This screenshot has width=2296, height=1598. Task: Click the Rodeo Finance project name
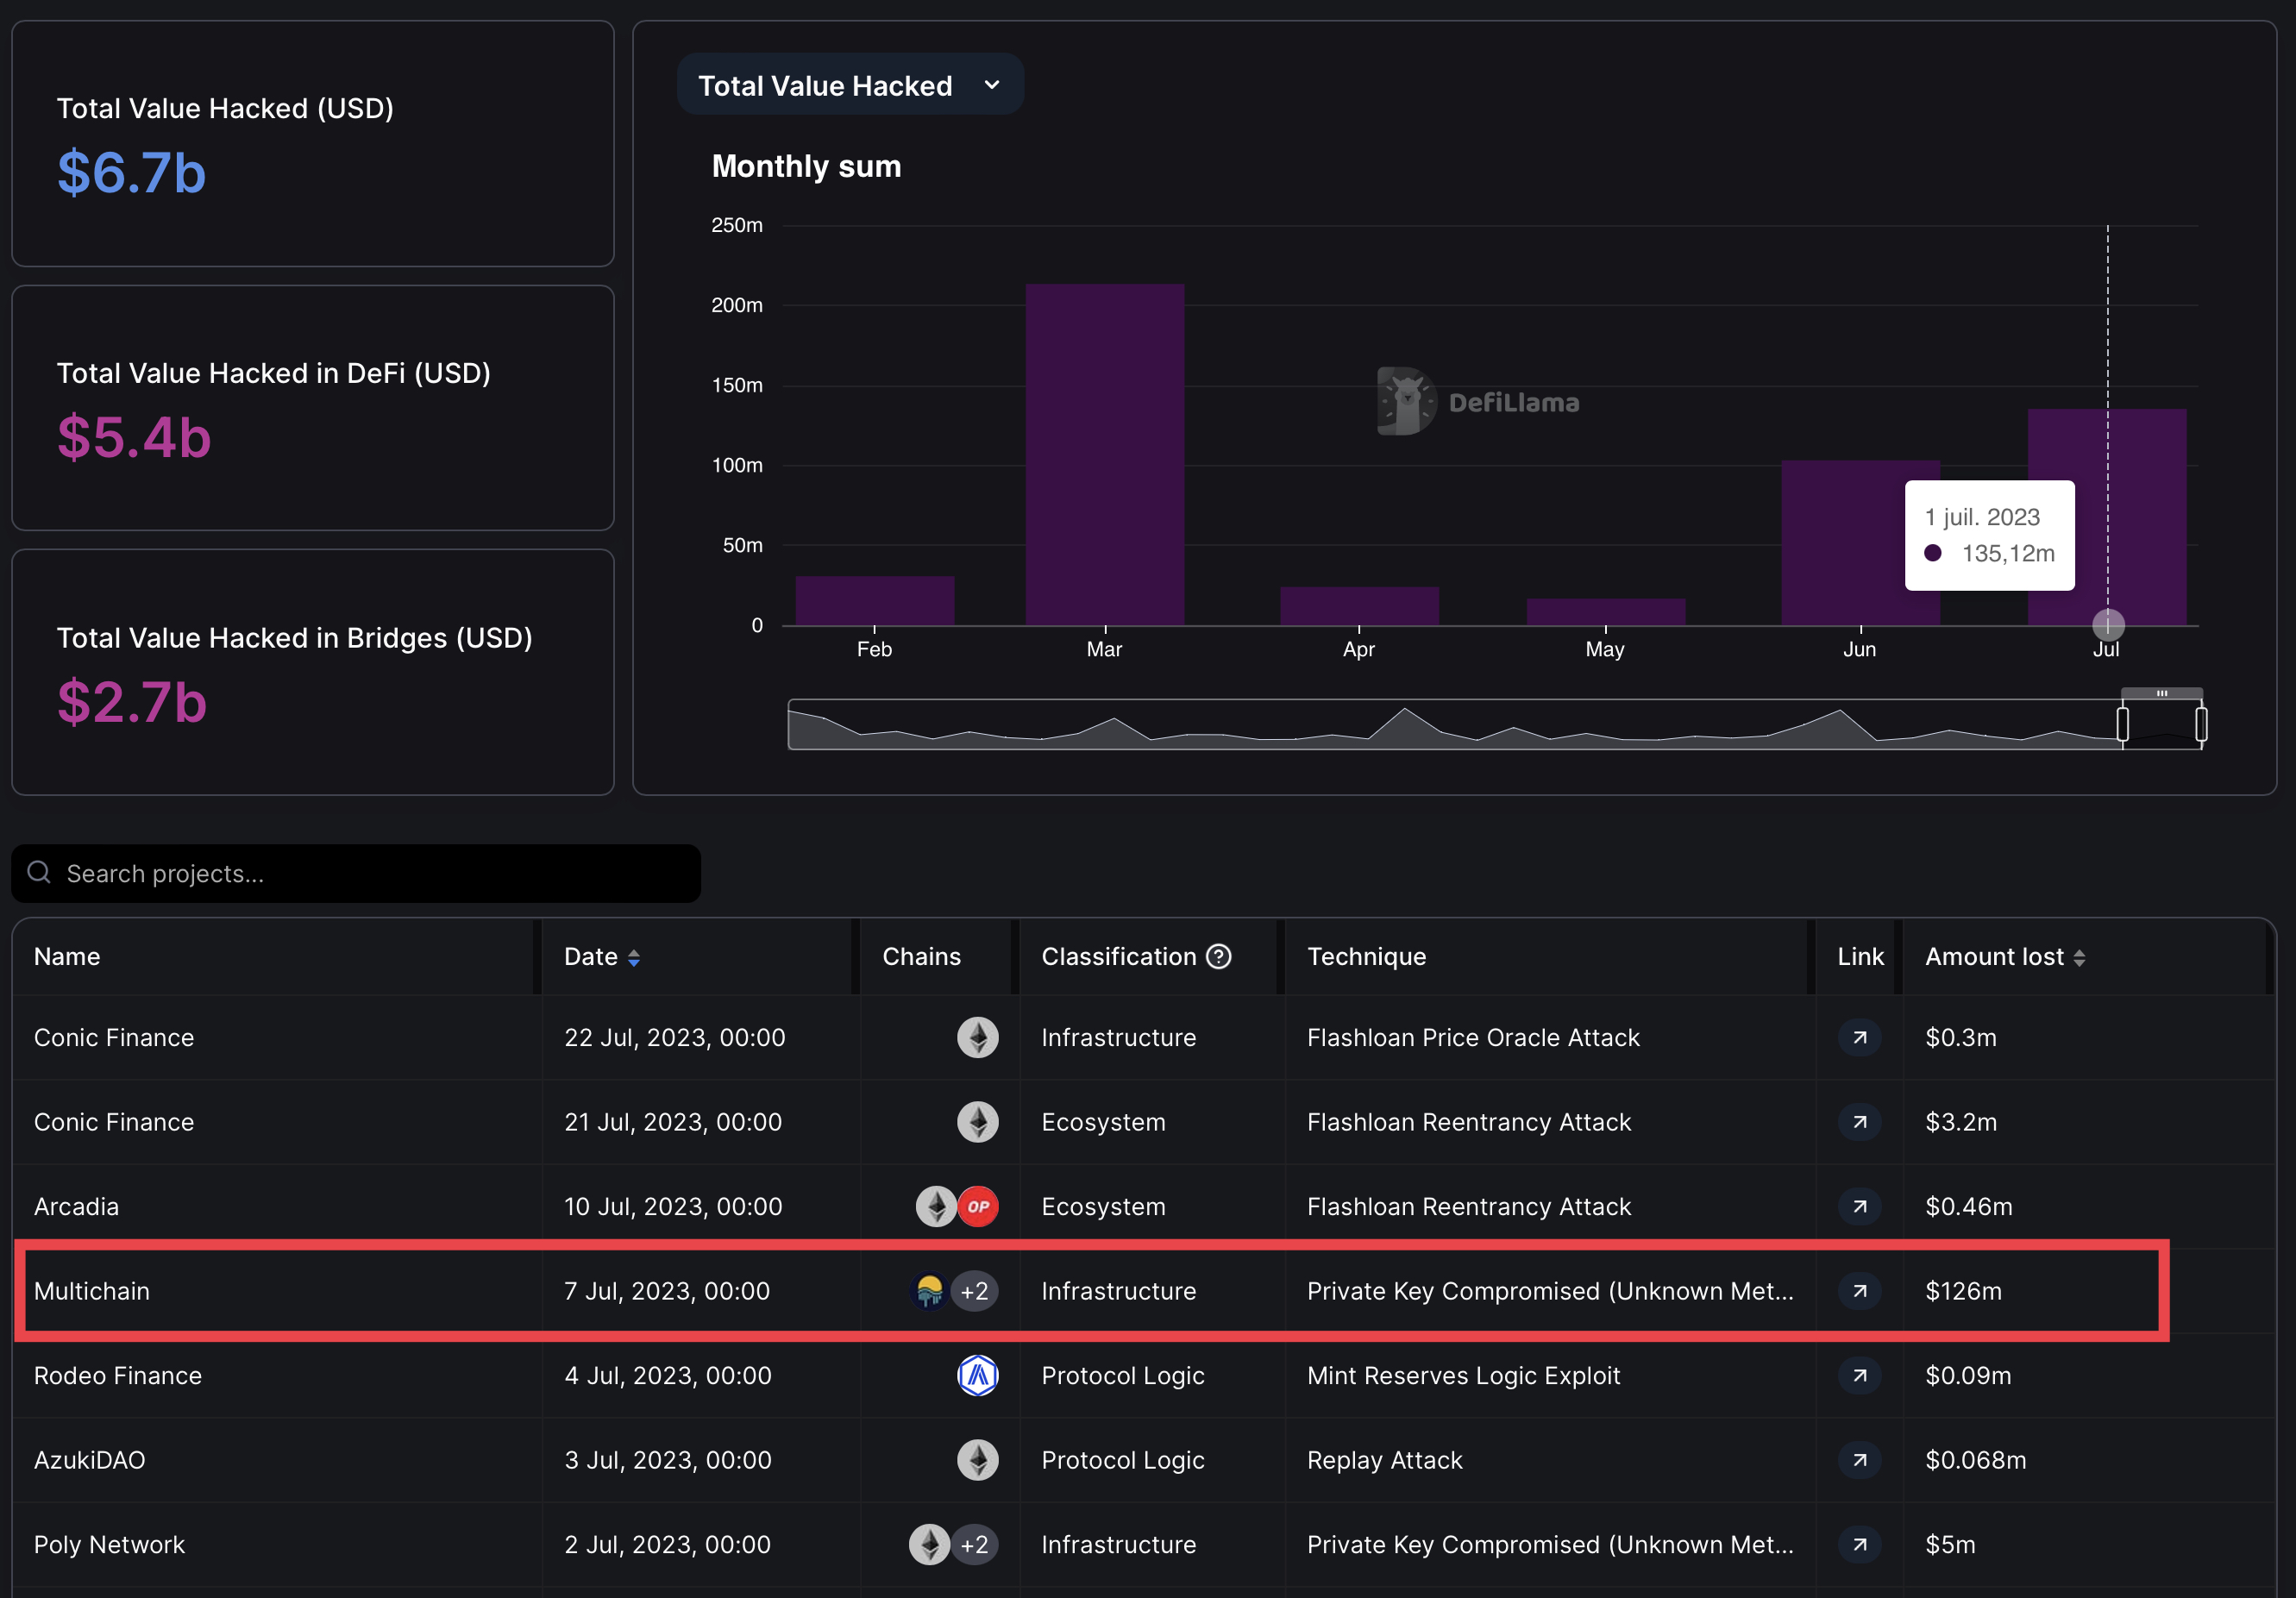point(118,1376)
